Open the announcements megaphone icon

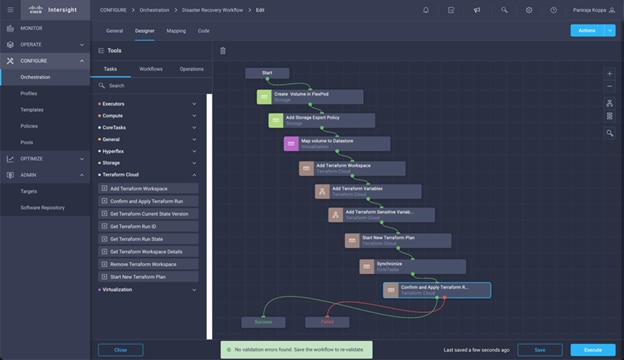477,10
